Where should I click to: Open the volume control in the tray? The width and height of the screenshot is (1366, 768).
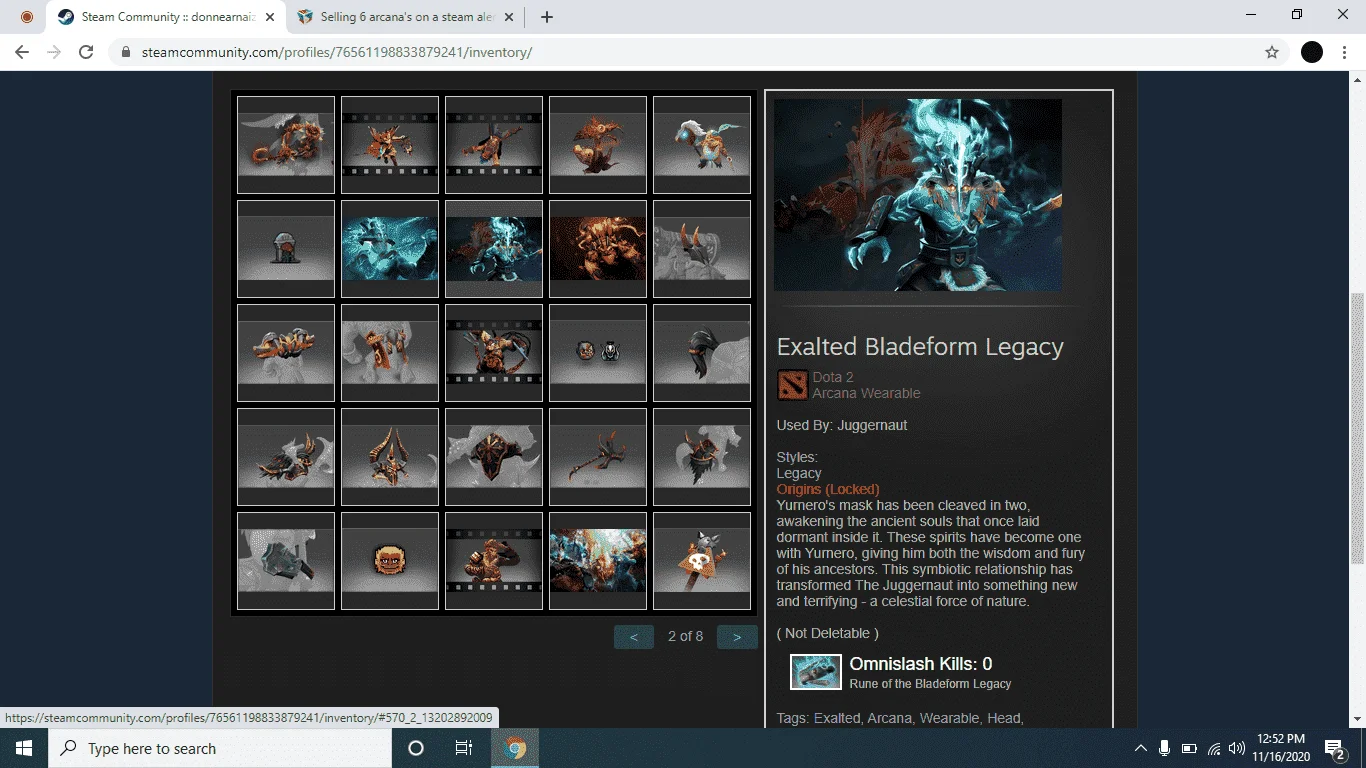coord(1237,748)
